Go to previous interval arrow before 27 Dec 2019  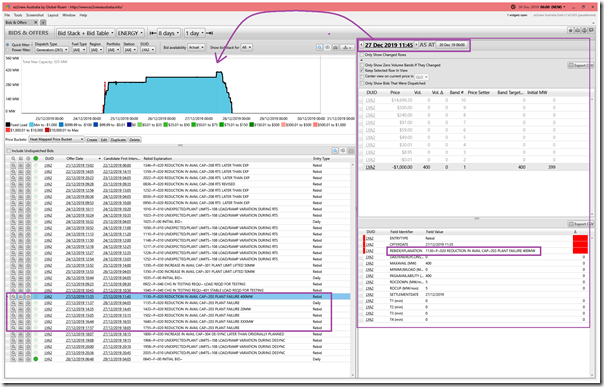pyautogui.click(x=361, y=45)
